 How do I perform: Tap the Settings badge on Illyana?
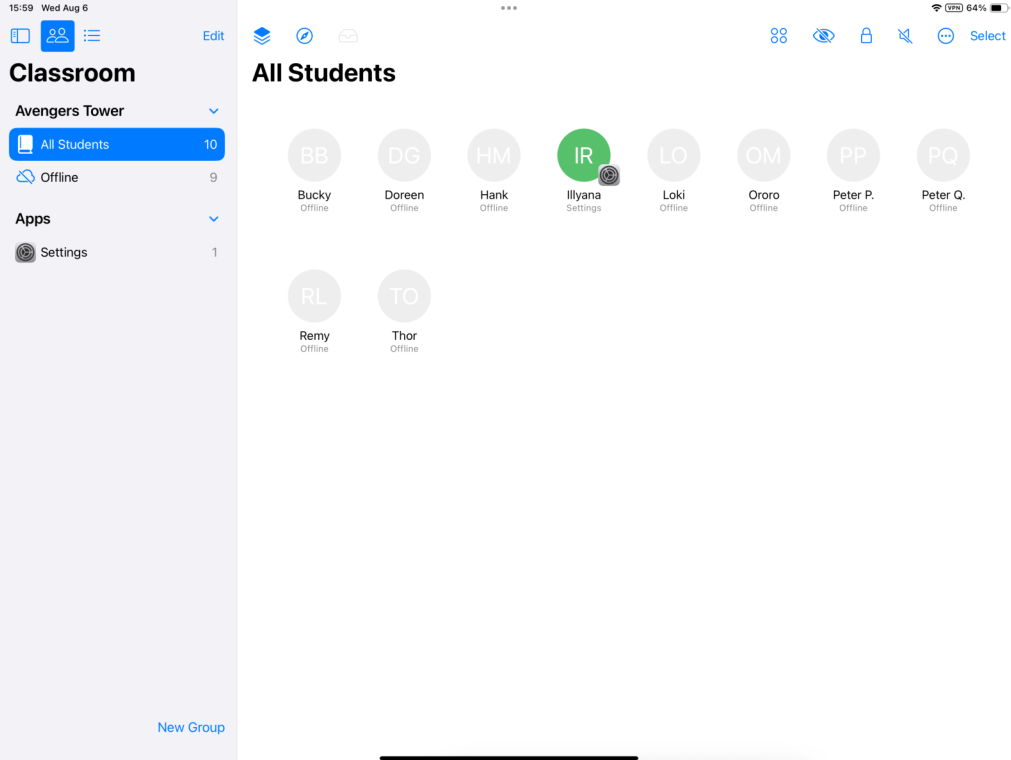point(609,175)
